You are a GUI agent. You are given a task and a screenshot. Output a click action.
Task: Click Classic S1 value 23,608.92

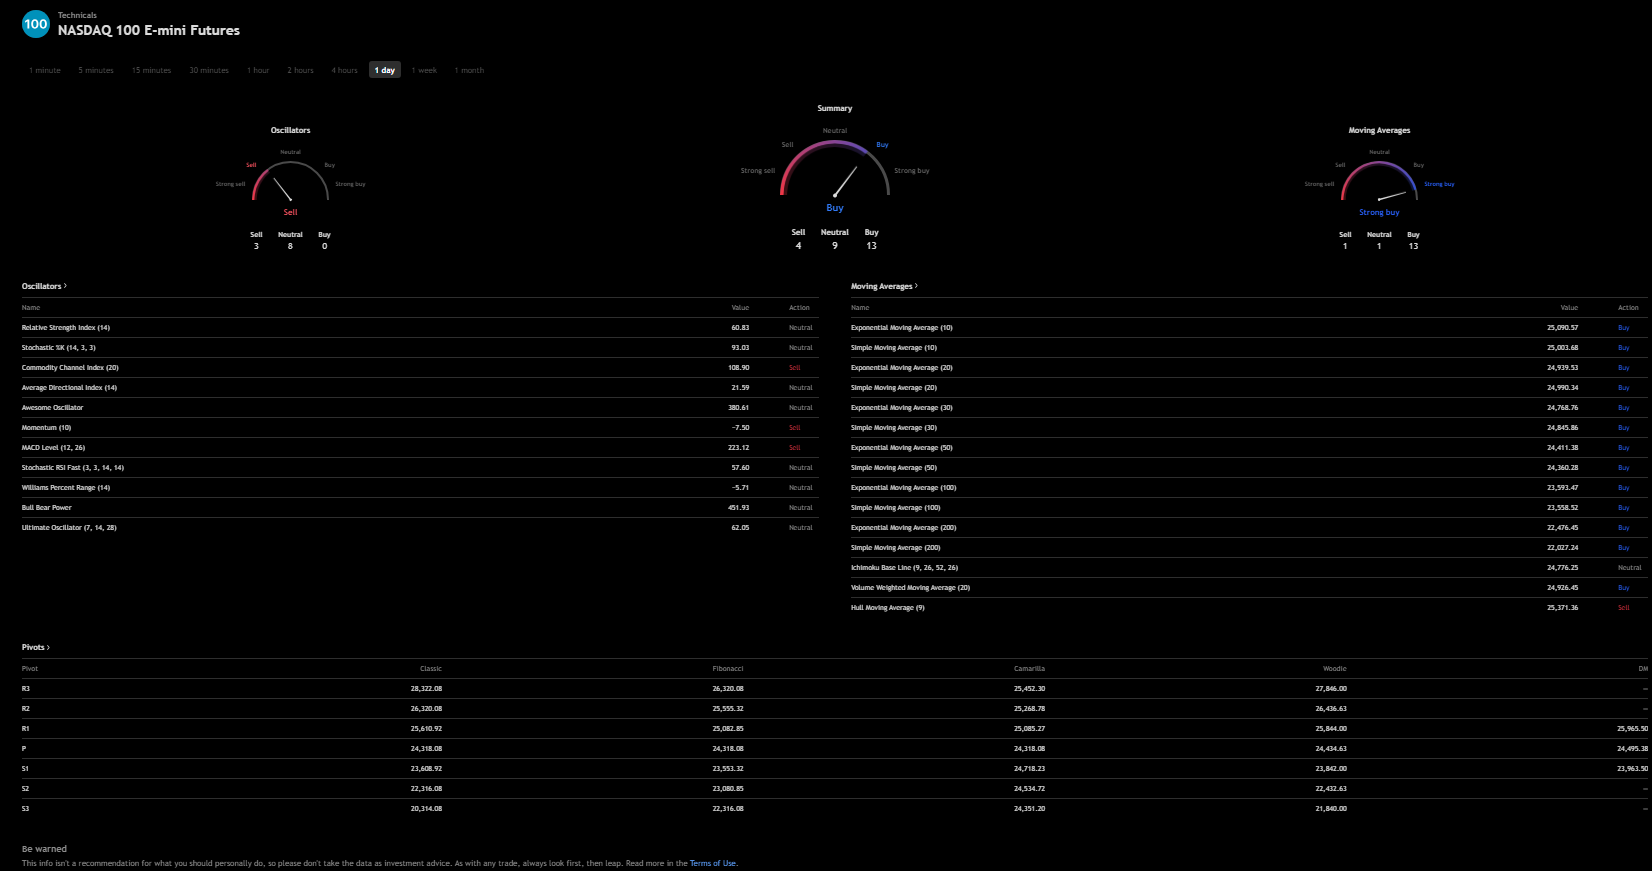426,769
